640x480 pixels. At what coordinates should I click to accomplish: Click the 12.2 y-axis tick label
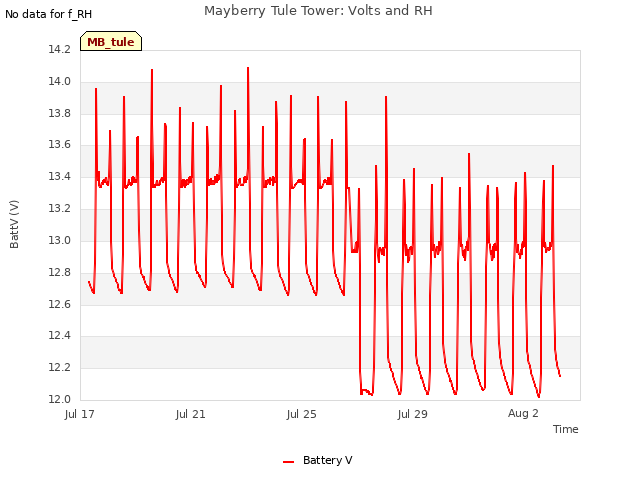point(60,367)
